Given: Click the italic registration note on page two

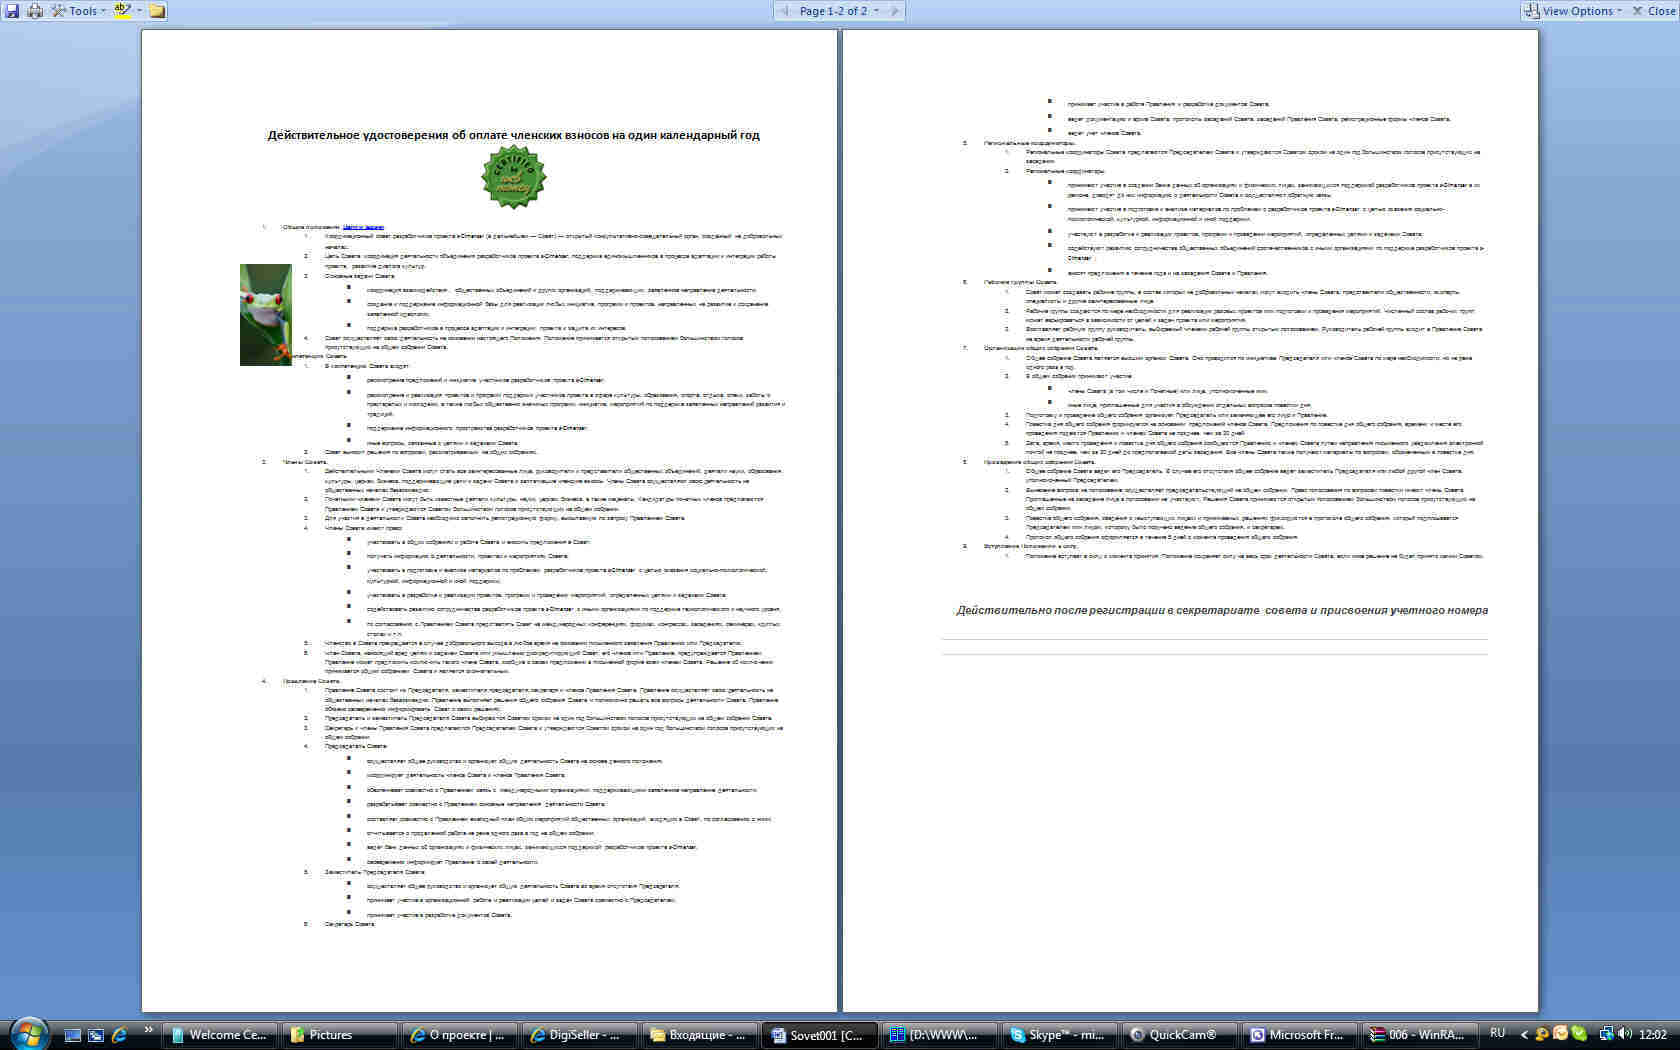Looking at the screenshot, I should 1222,610.
